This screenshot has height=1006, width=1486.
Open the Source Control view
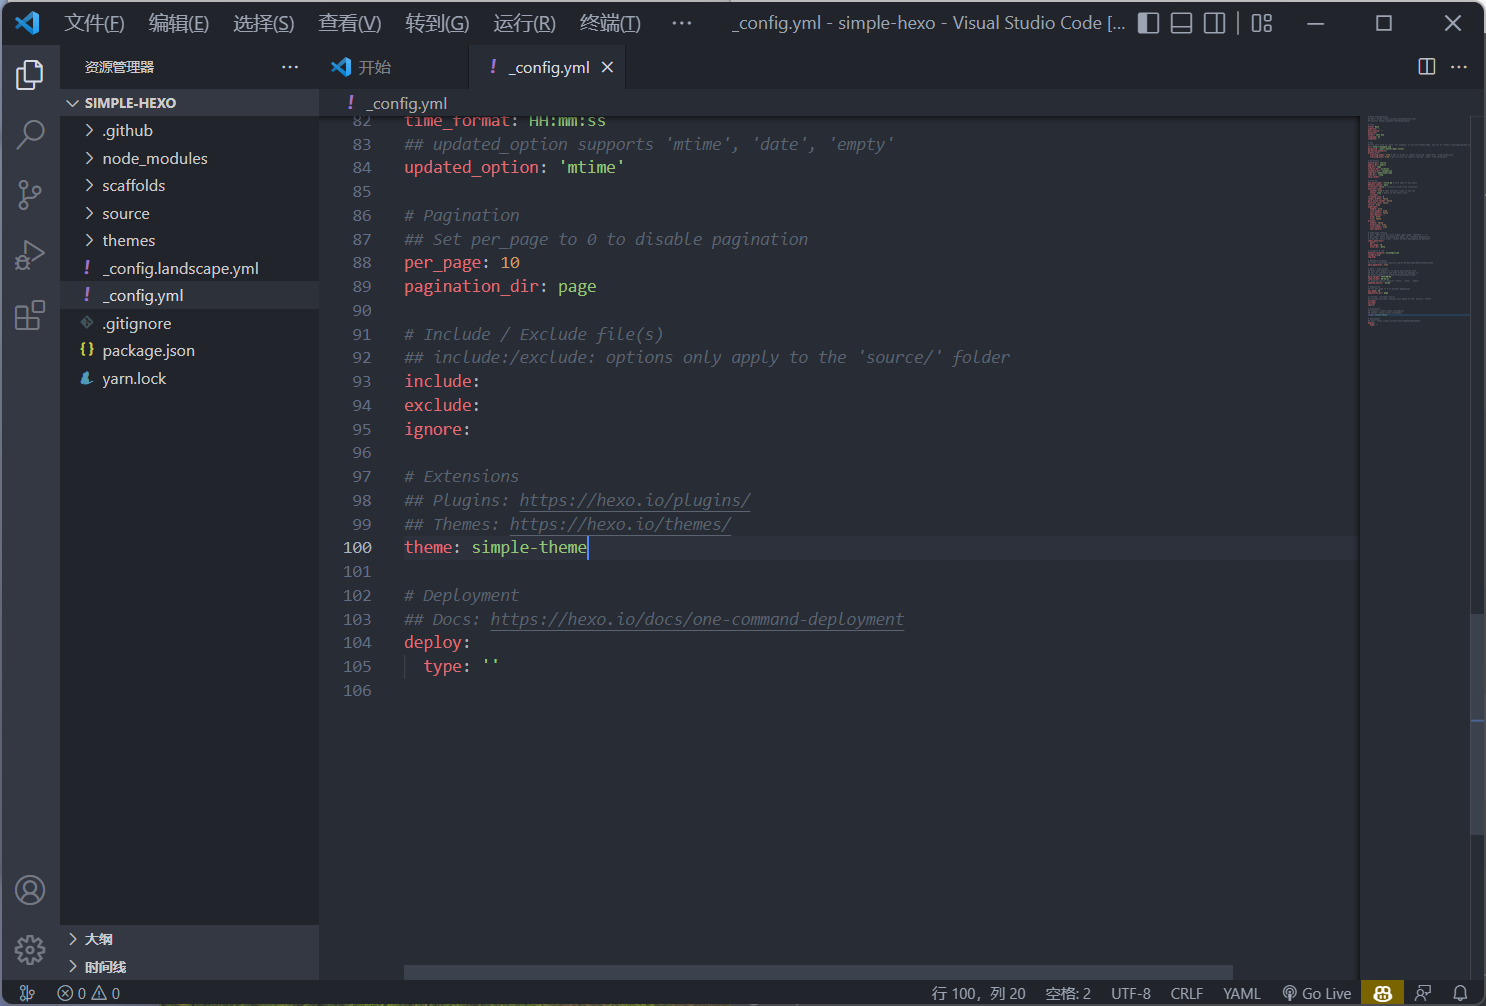pos(30,195)
